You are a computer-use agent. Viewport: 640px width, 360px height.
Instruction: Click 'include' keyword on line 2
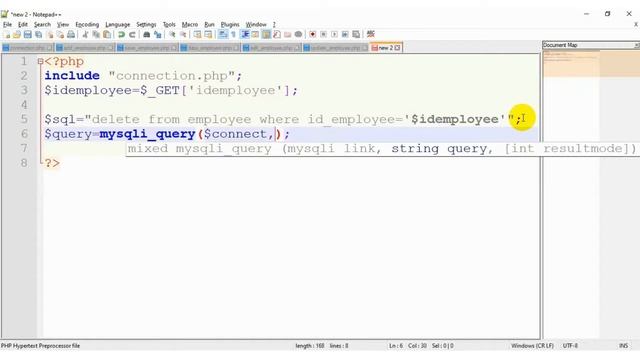[72, 76]
